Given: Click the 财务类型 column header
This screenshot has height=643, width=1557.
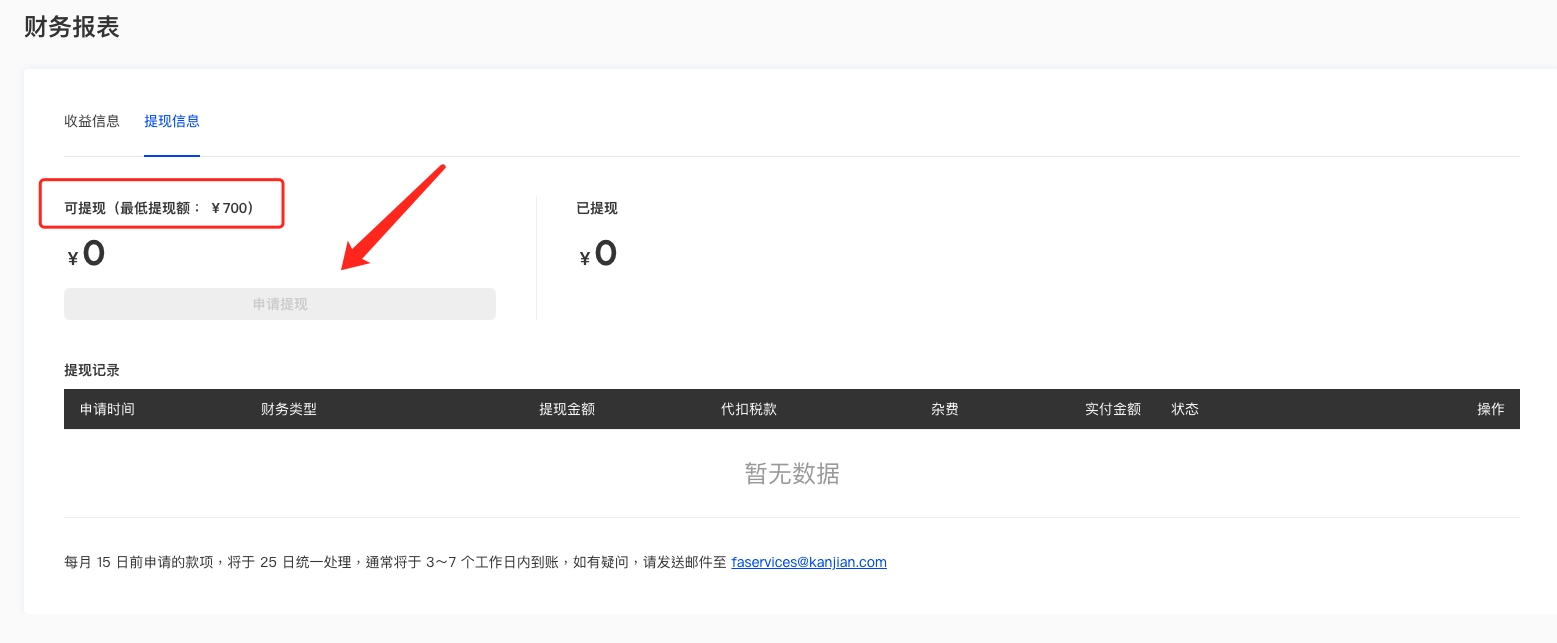Looking at the screenshot, I should click(x=289, y=409).
